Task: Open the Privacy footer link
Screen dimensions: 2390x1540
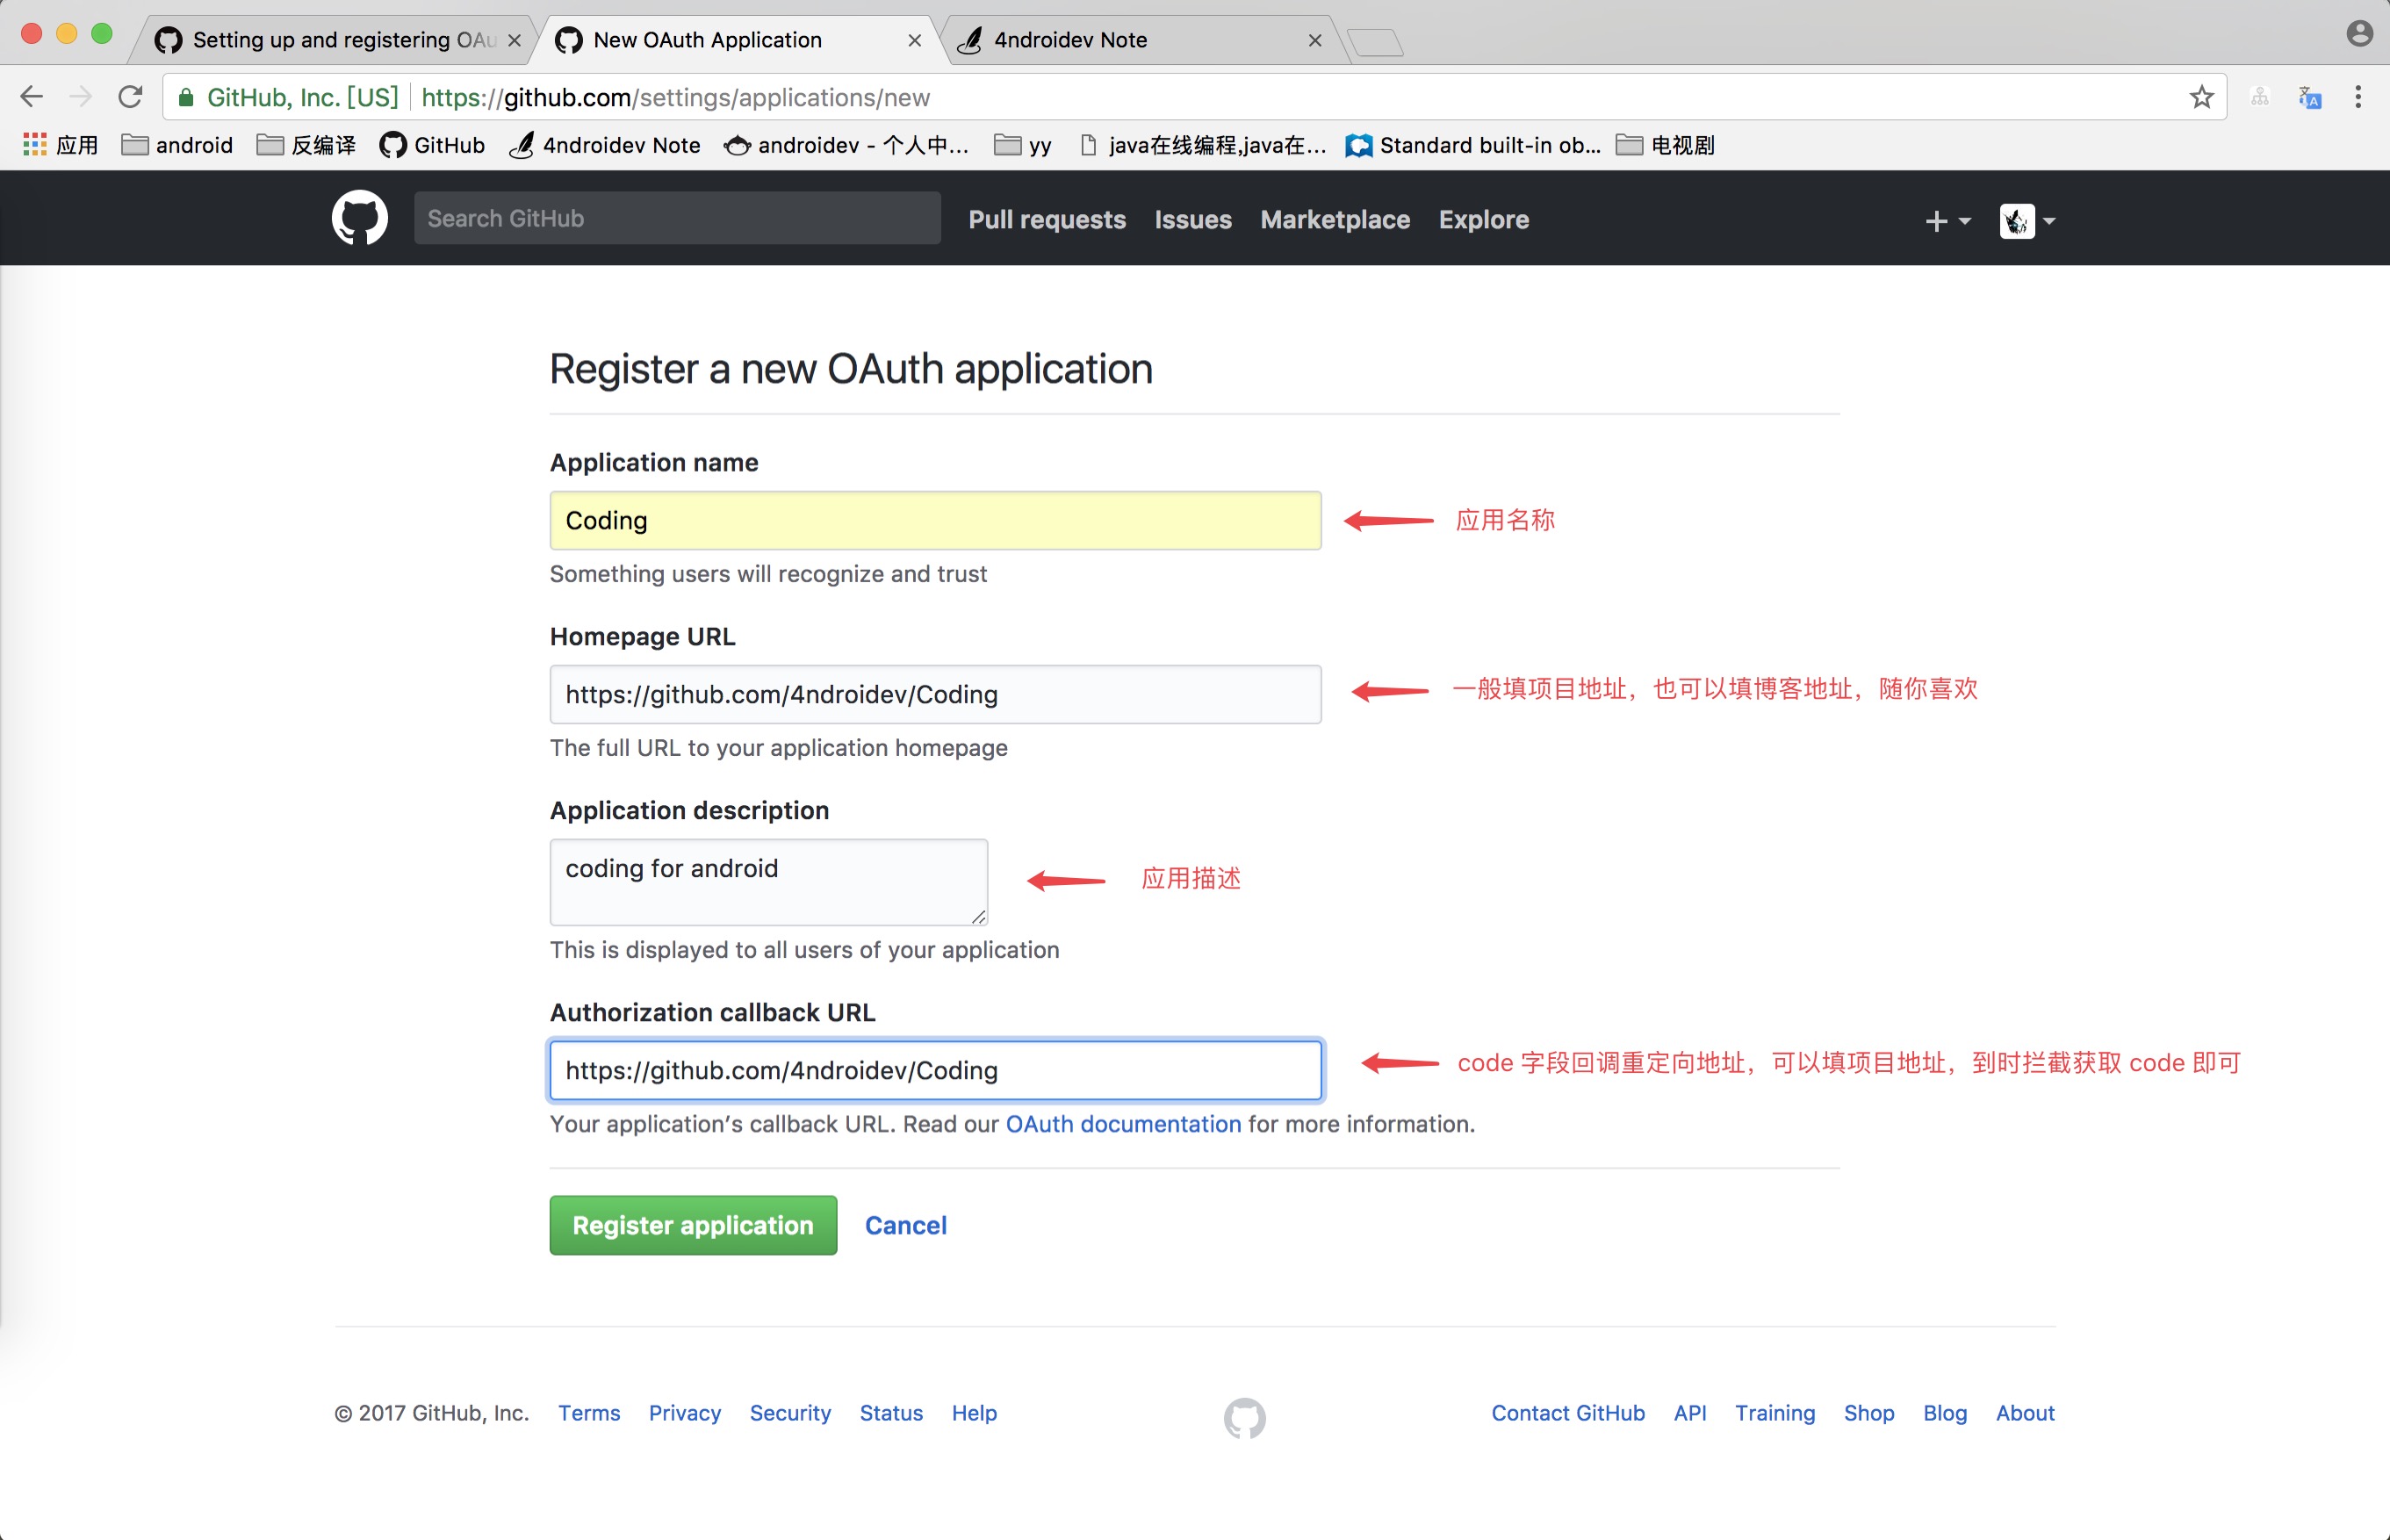Action: click(685, 1412)
